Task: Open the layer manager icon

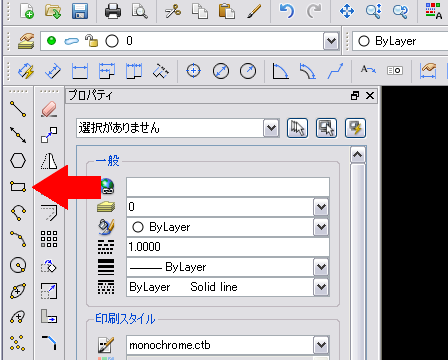Action: [26, 41]
